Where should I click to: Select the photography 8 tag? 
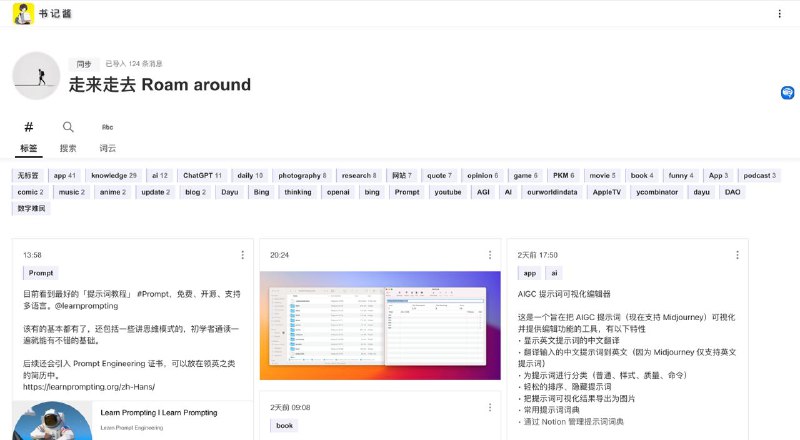302,176
